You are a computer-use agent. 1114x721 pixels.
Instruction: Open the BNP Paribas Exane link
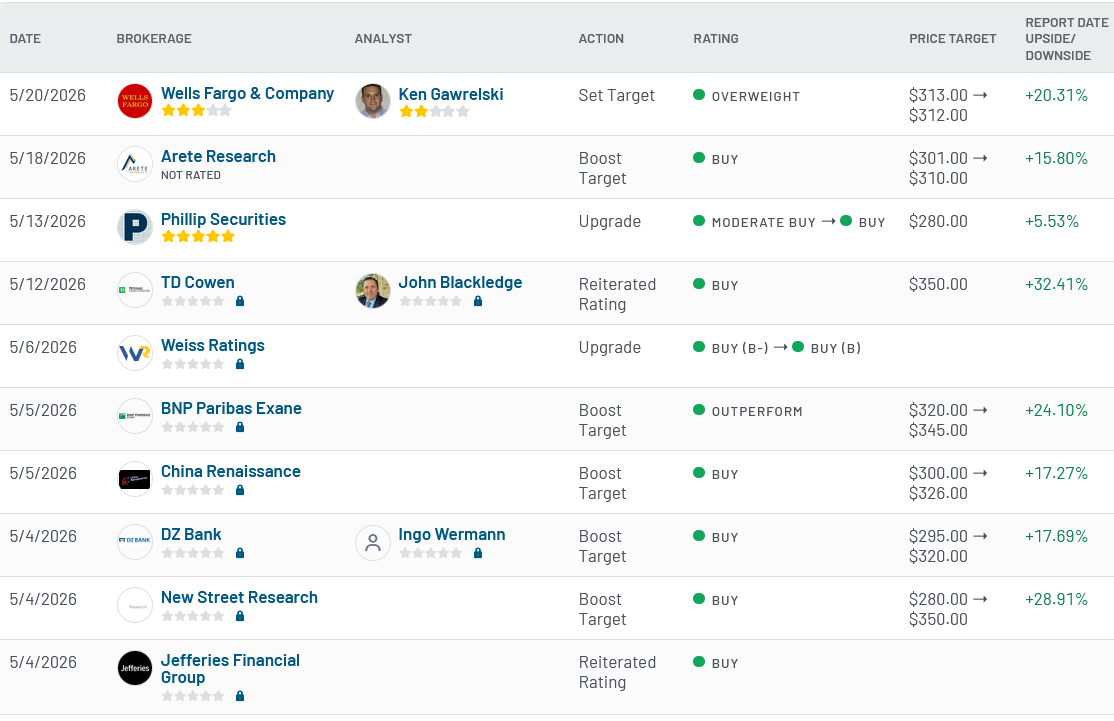(x=231, y=408)
